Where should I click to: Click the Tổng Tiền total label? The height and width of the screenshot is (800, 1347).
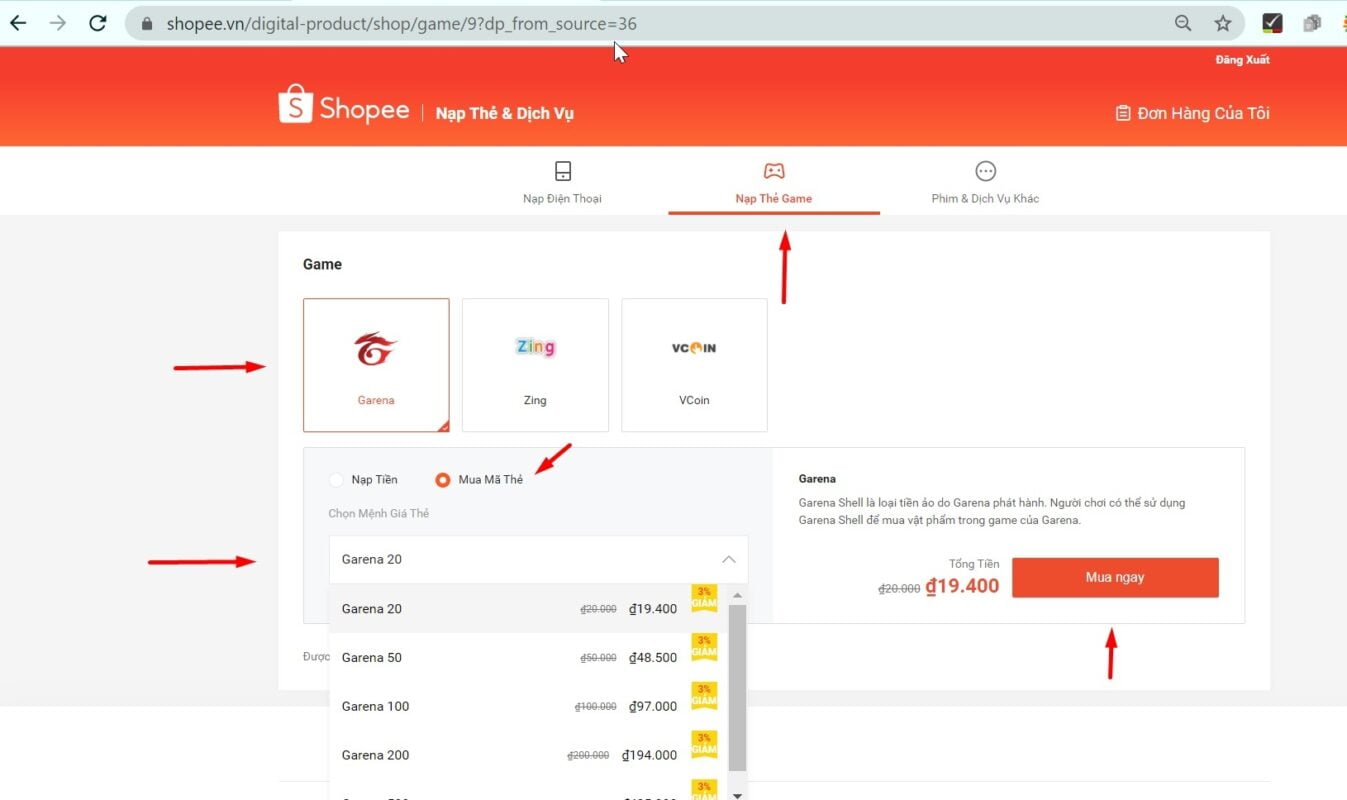(x=974, y=564)
